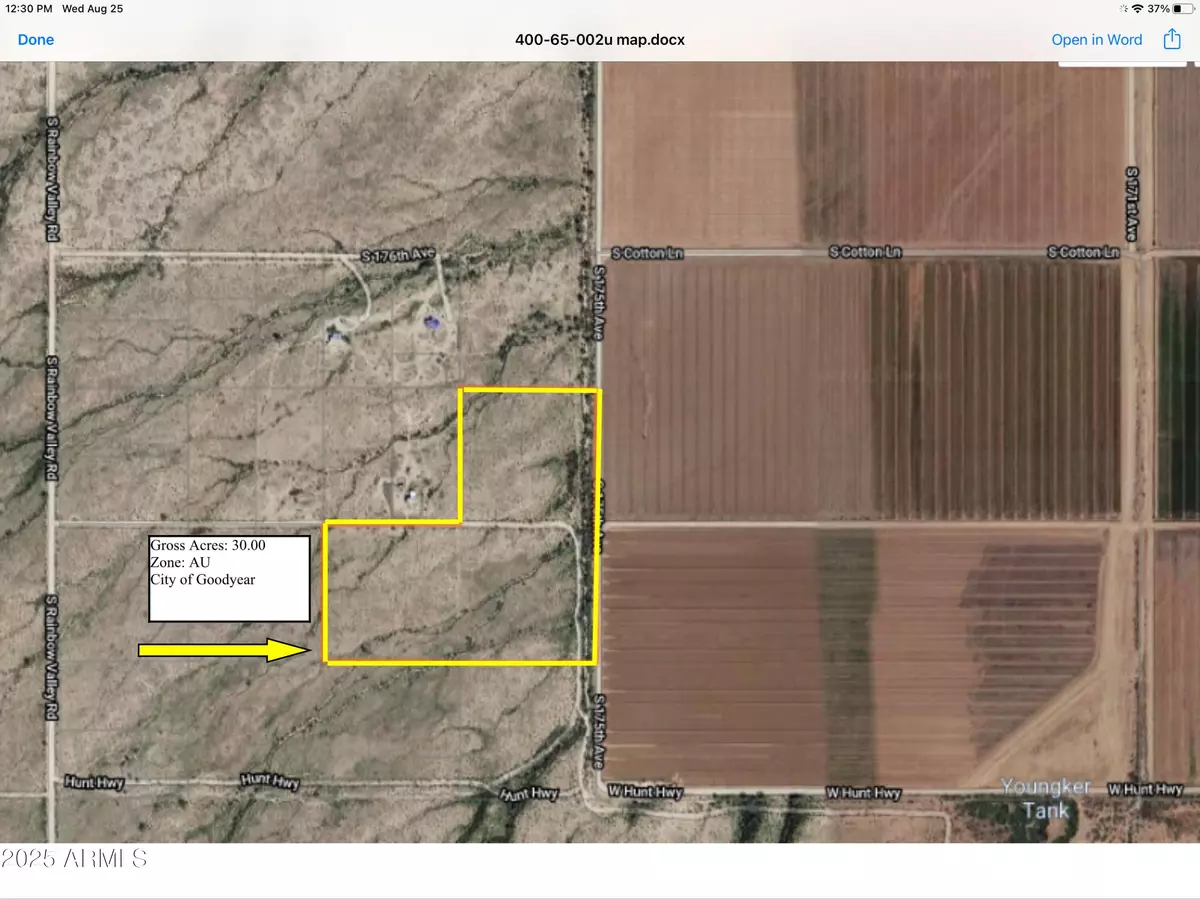Tap the Share icon next to Open in Word
This screenshot has width=1200, height=899.
pyautogui.click(x=1170, y=39)
